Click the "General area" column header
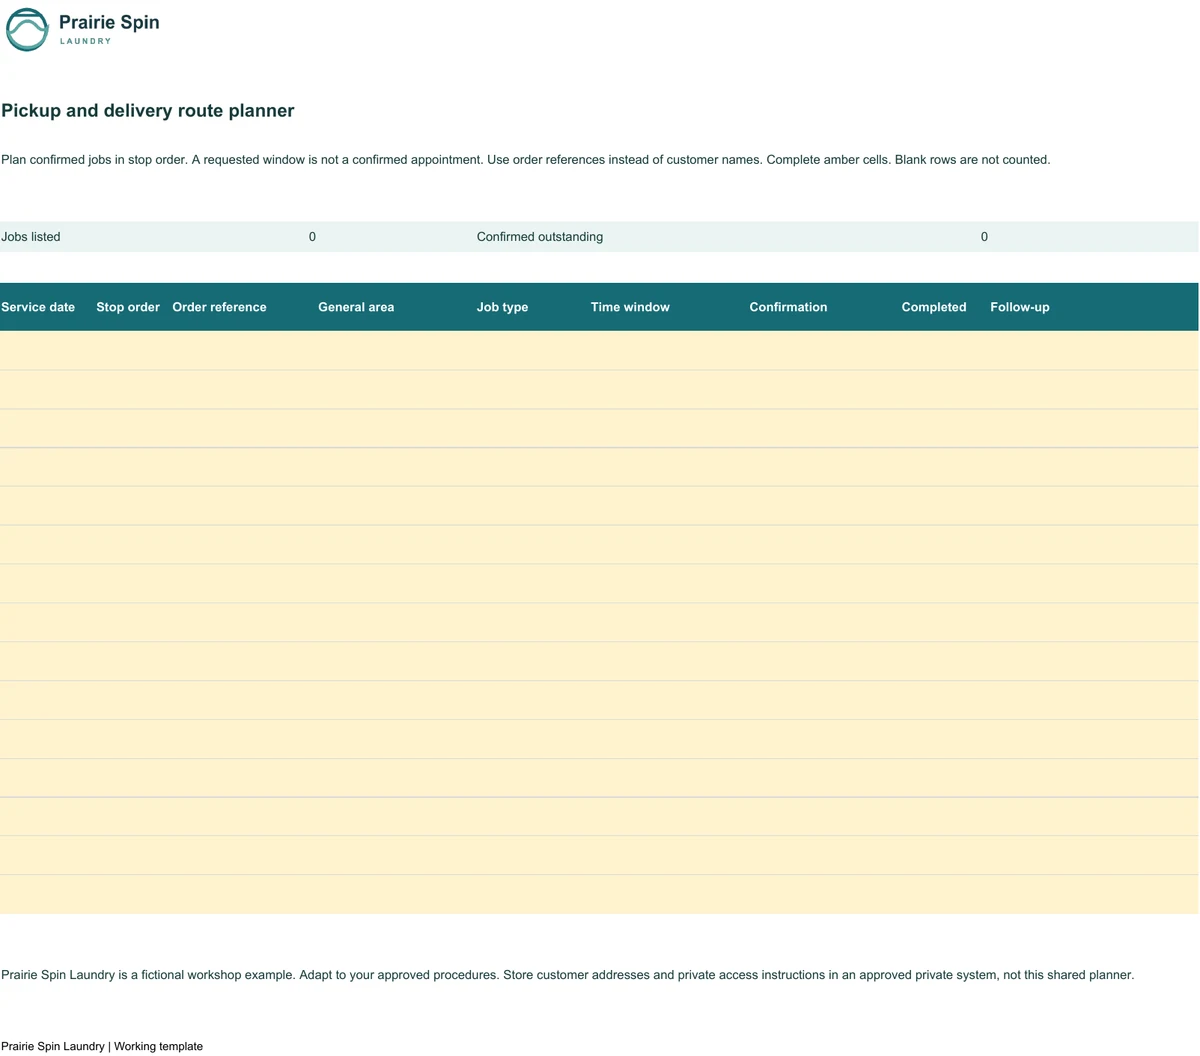This screenshot has height=1056, width=1200. click(356, 307)
